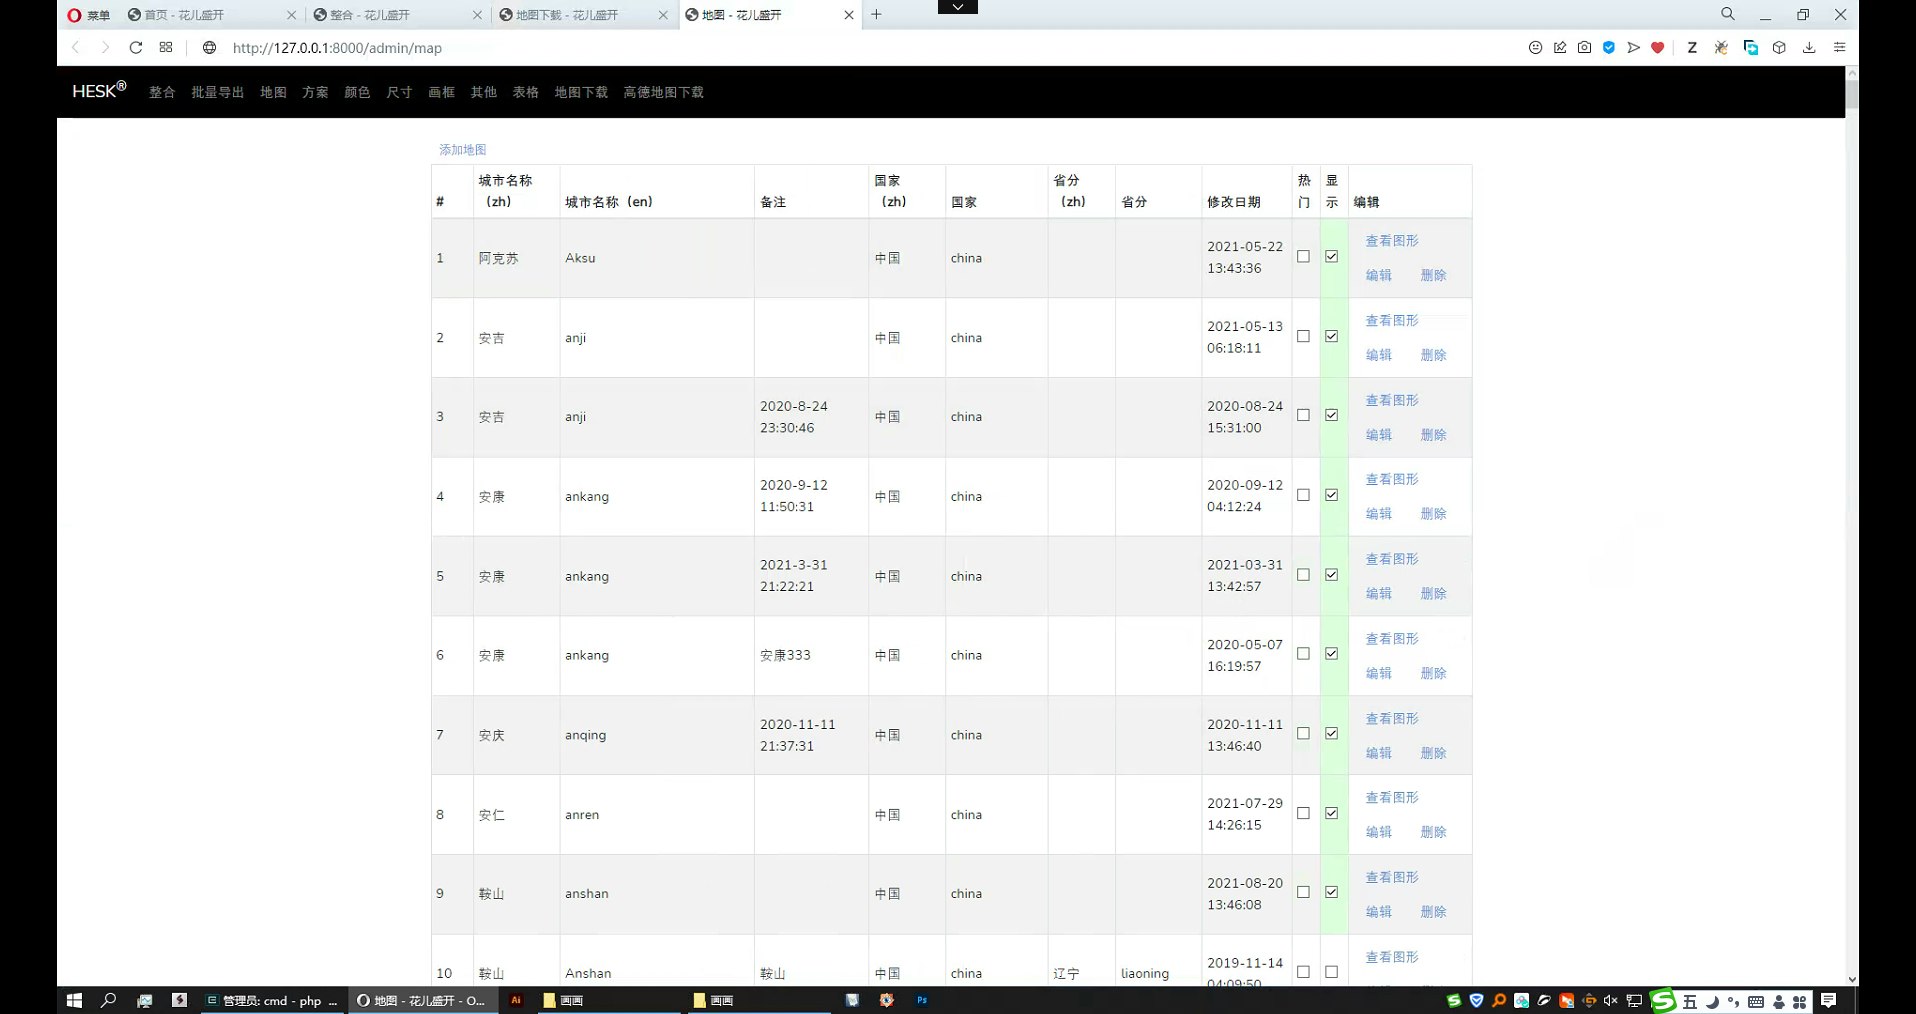The height and width of the screenshot is (1014, 1916).
Task: Click the browser reload page icon
Action: pyautogui.click(x=136, y=48)
